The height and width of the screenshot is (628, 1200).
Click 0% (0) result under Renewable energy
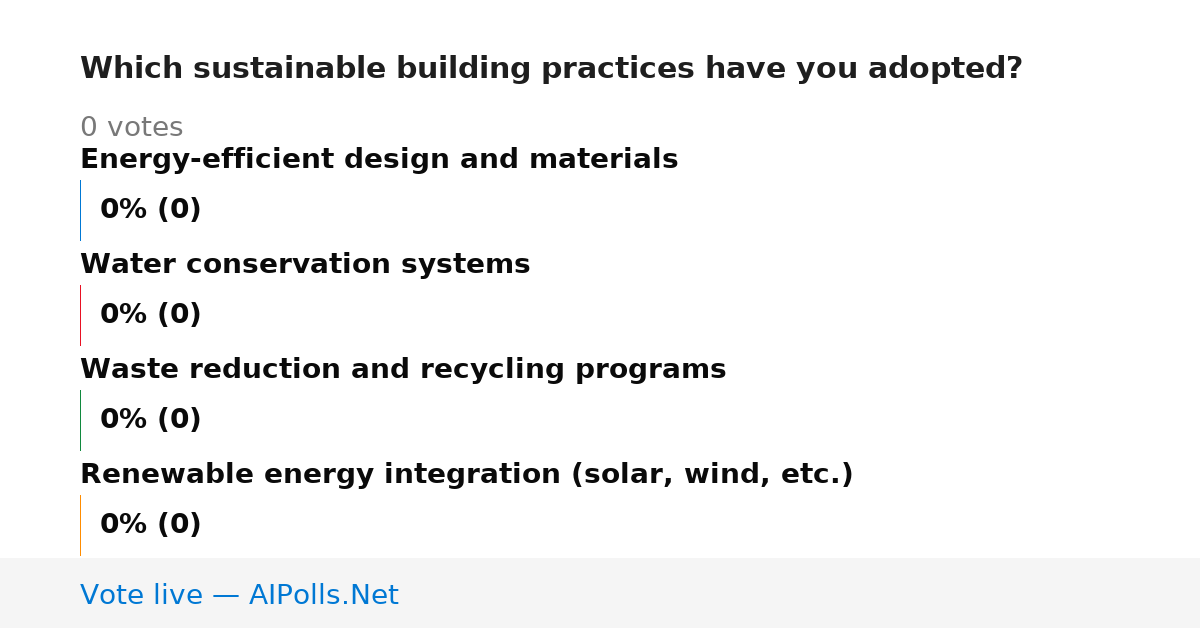tap(151, 525)
